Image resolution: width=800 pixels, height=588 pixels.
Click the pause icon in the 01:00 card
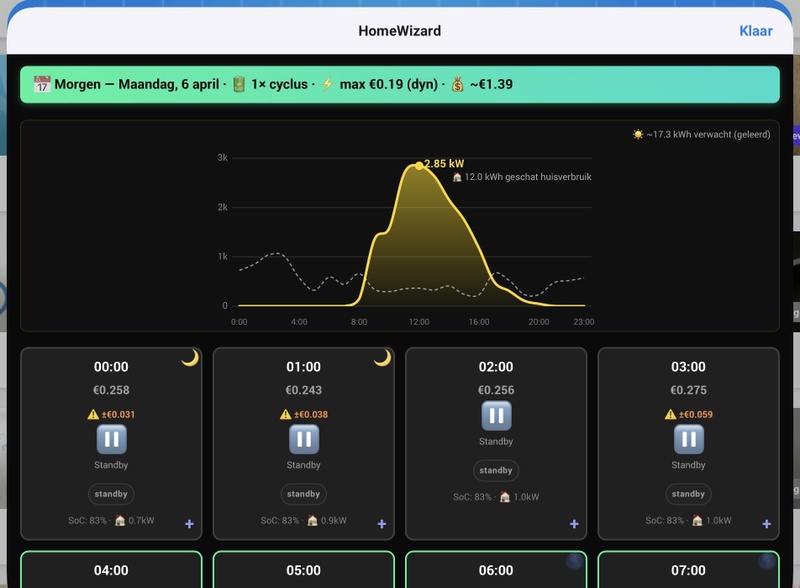[304, 439]
